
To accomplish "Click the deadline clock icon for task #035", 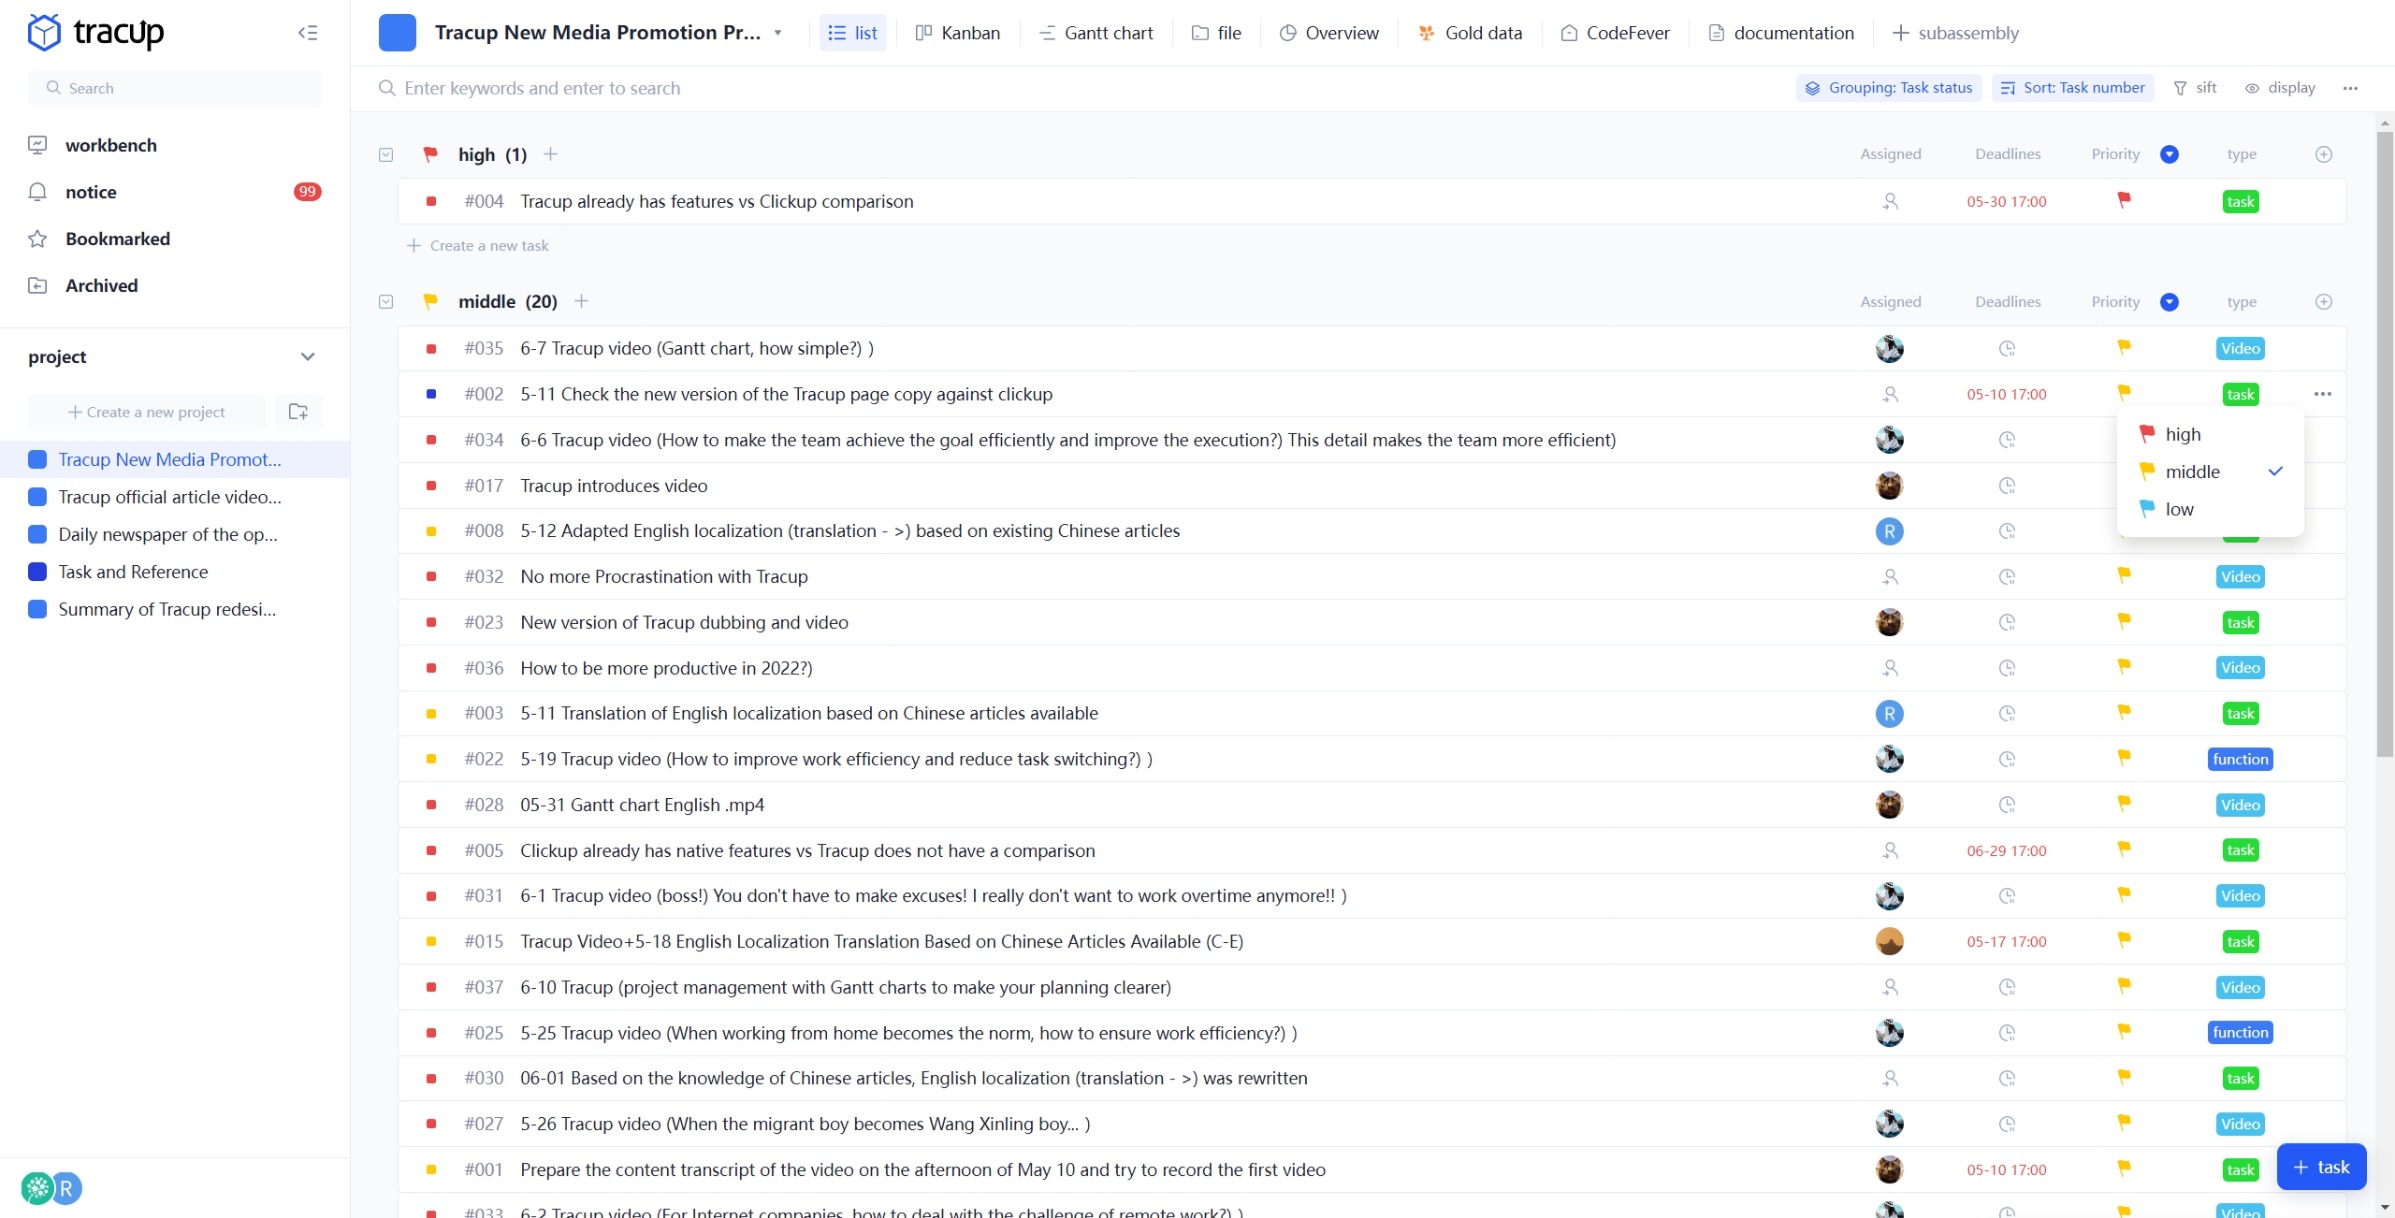I will (2006, 349).
